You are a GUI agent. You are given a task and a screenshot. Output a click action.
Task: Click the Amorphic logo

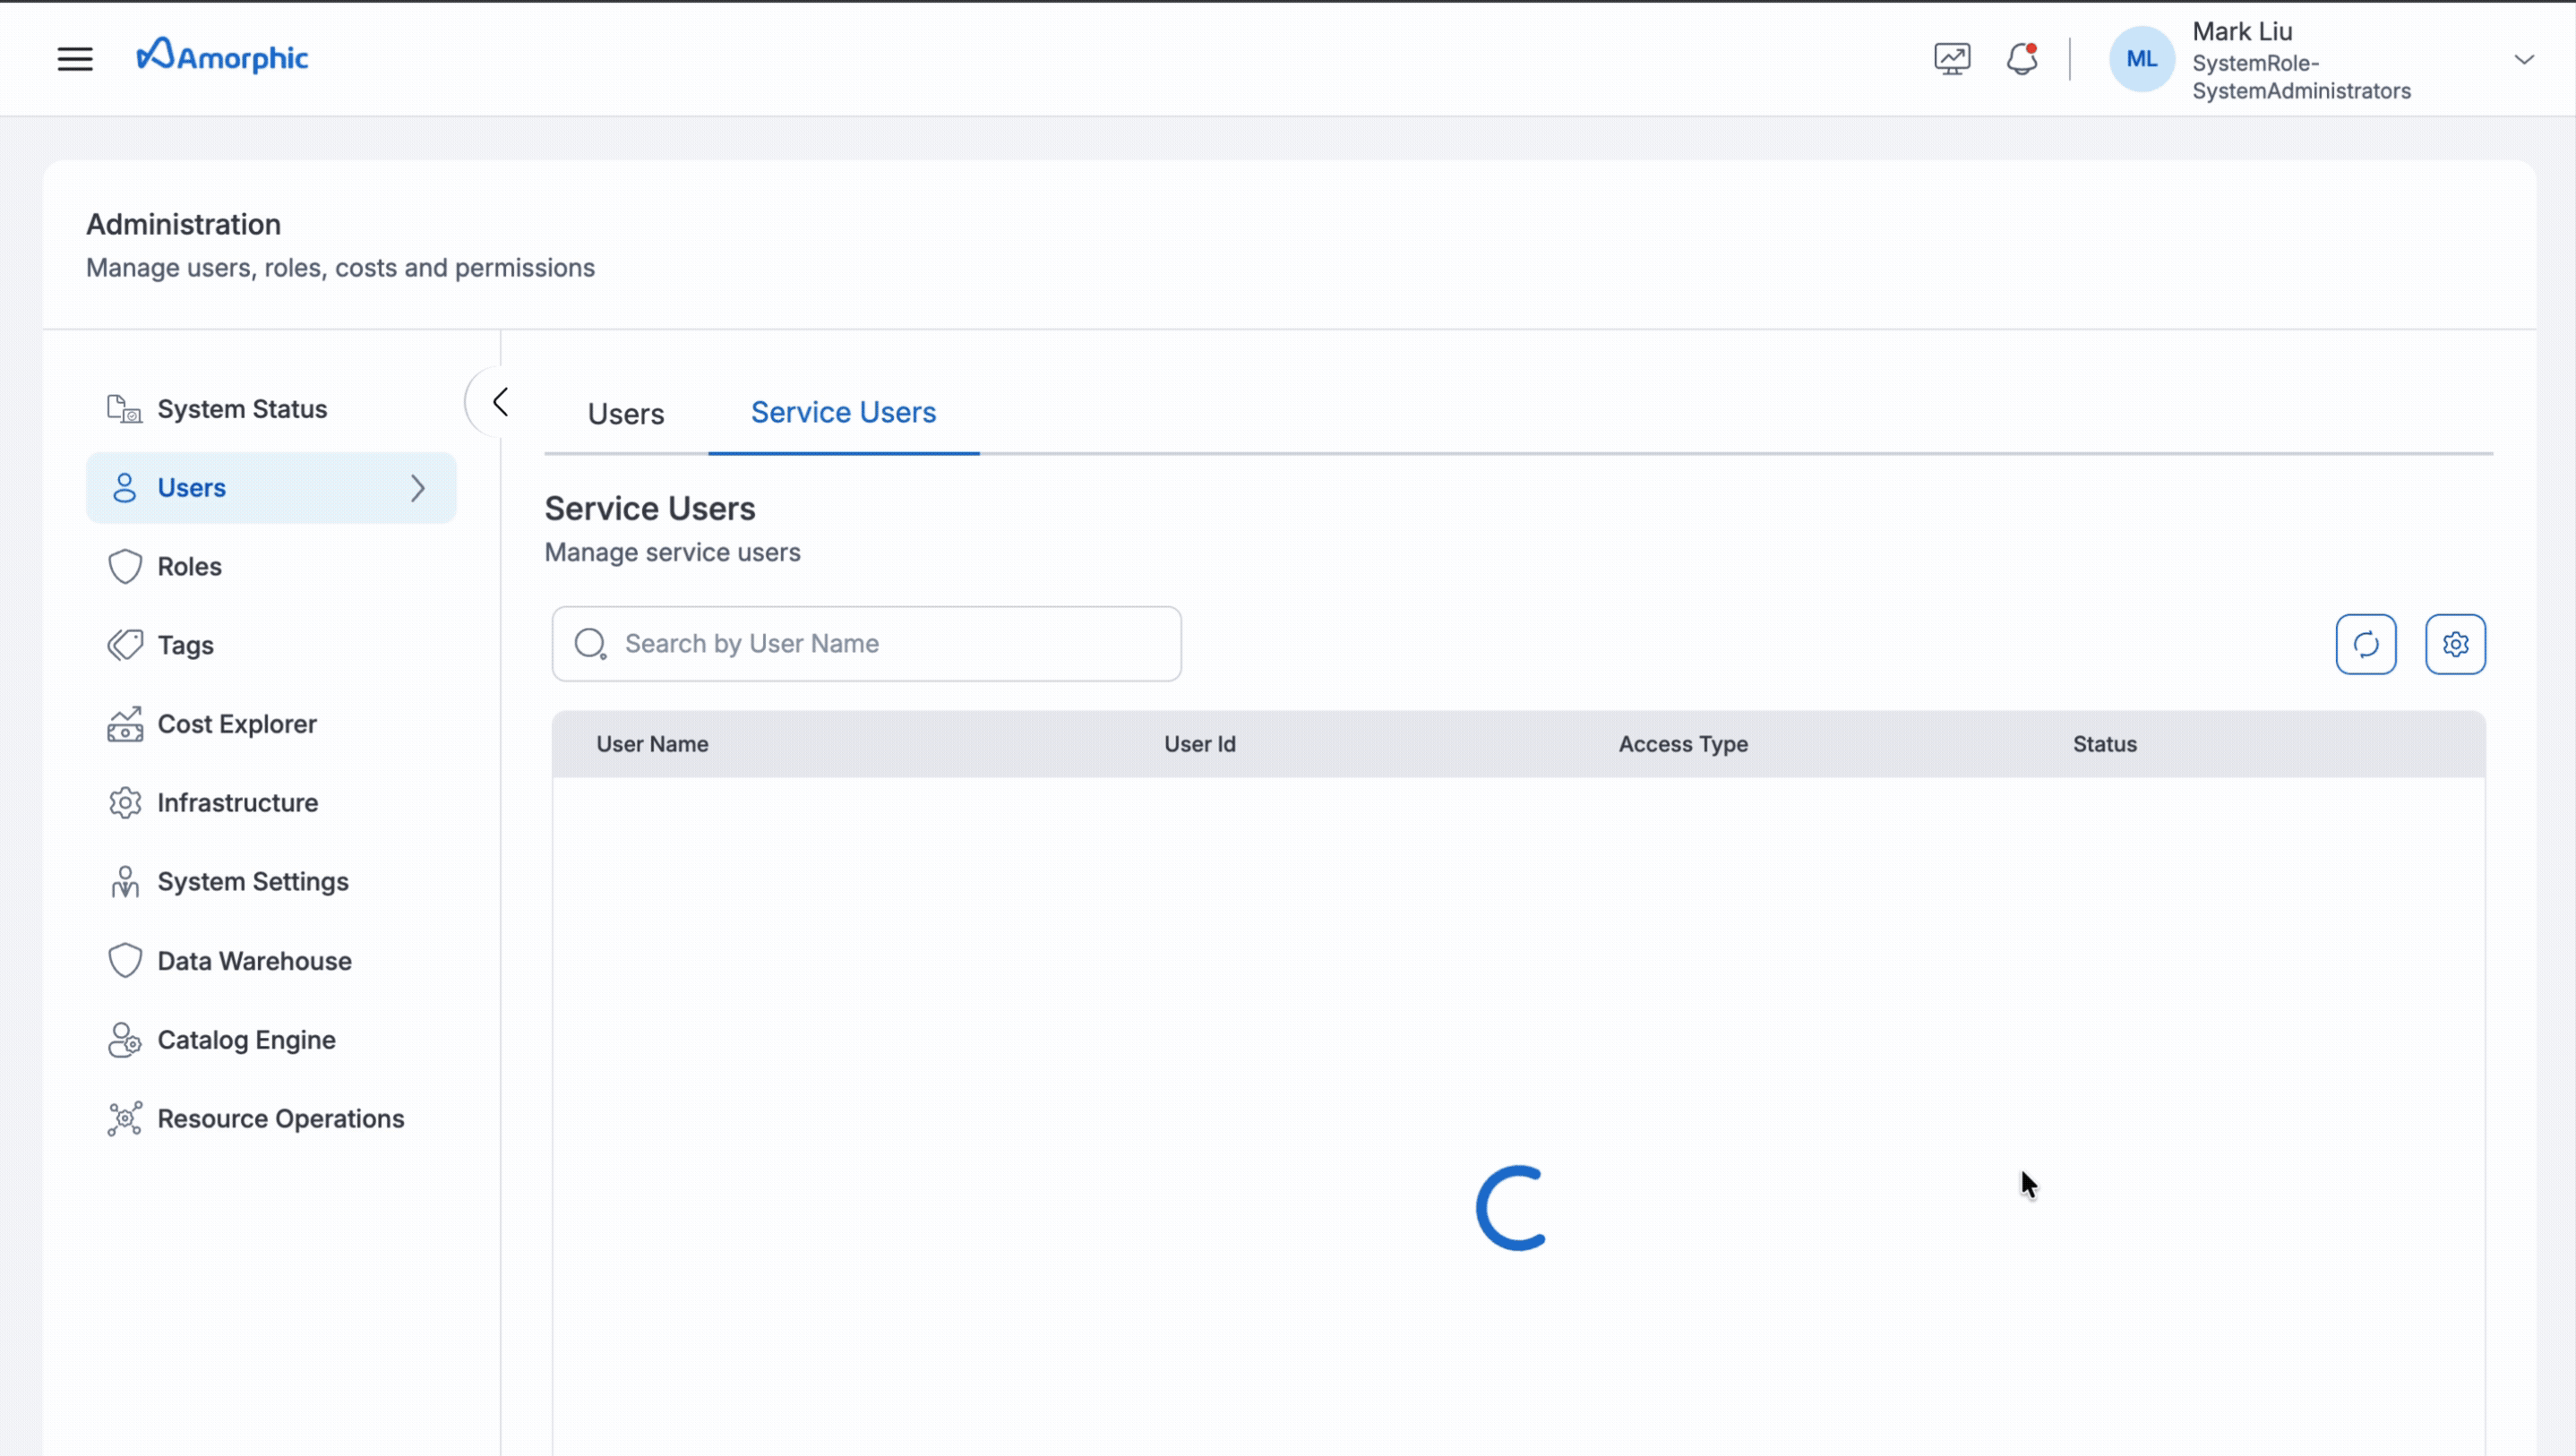tap(222, 57)
